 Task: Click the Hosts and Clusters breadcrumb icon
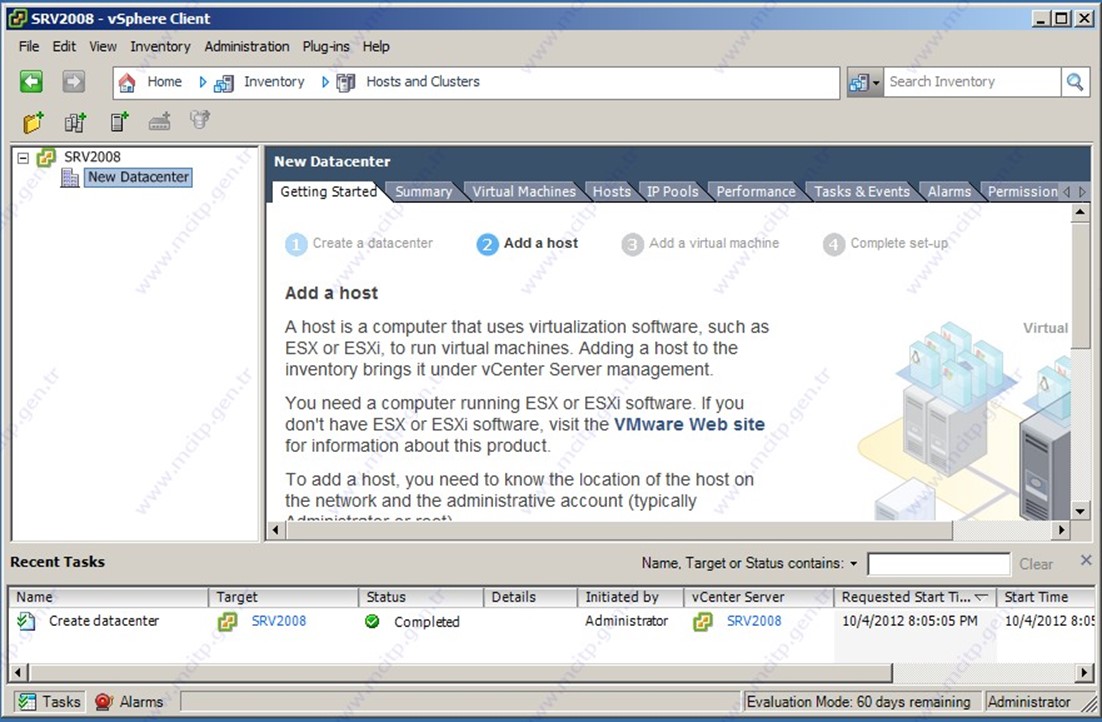point(346,83)
